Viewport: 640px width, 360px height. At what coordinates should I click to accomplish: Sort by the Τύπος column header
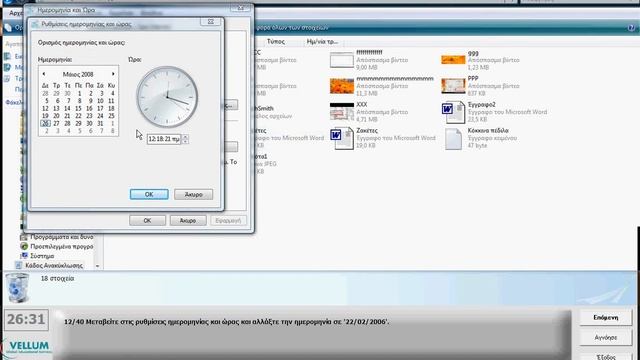click(276, 42)
